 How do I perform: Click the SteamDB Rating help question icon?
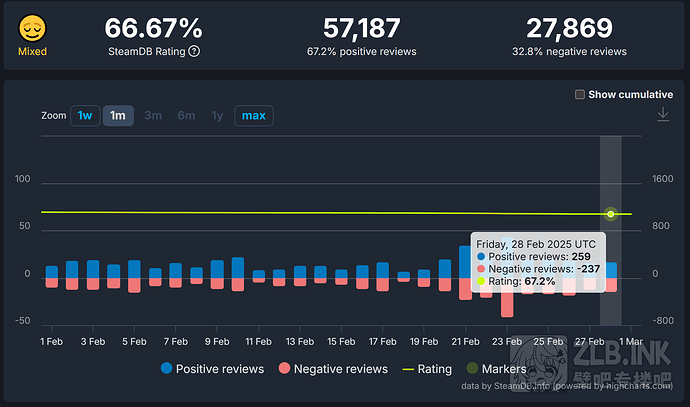(194, 51)
